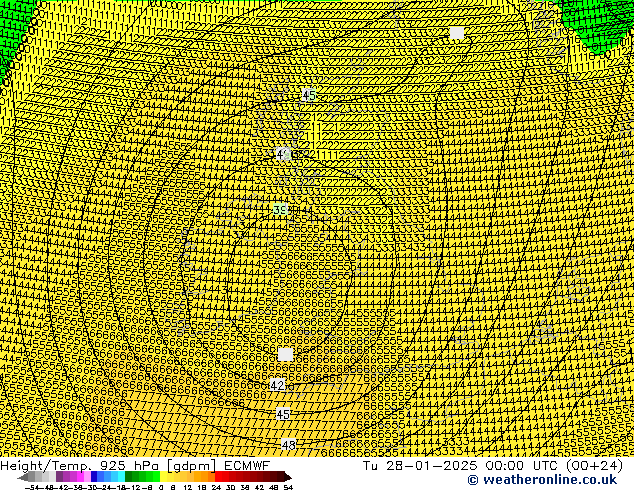Open the weatheronline.co.uk copyright link
Viewport: 634px width, 490px height.
pos(542,480)
